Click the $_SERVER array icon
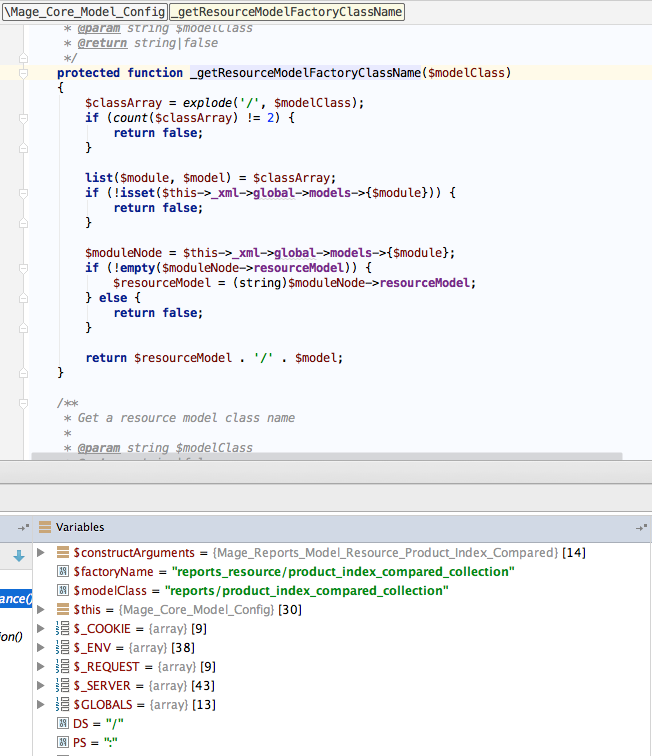Screen dimensions: 652x756 (63, 686)
